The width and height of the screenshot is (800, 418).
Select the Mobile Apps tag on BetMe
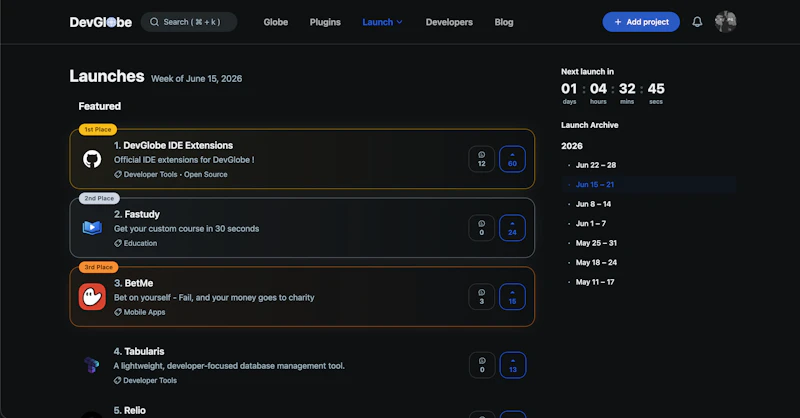[140, 312]
